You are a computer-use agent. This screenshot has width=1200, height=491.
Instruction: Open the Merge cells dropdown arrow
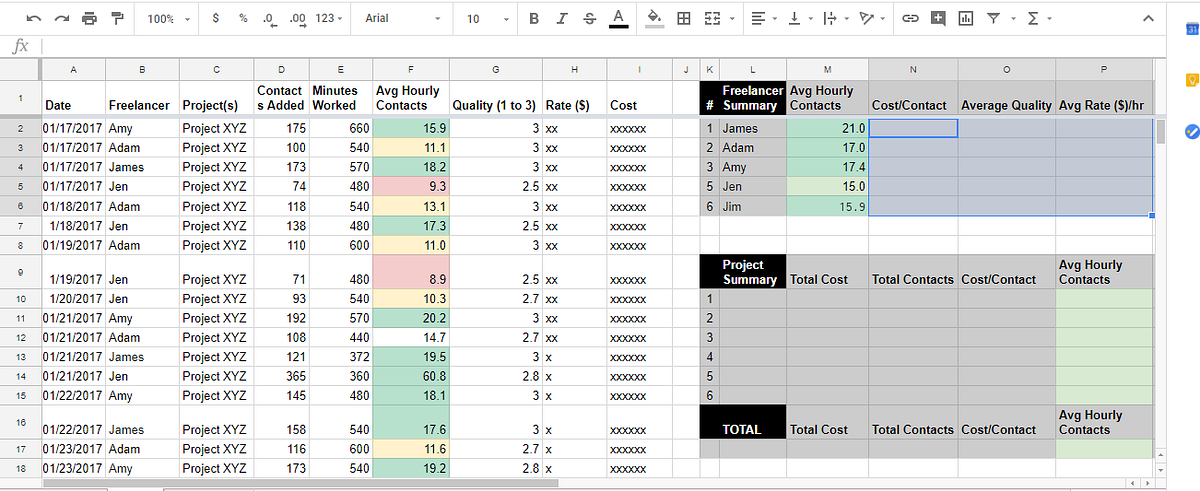tap(730, 19)
